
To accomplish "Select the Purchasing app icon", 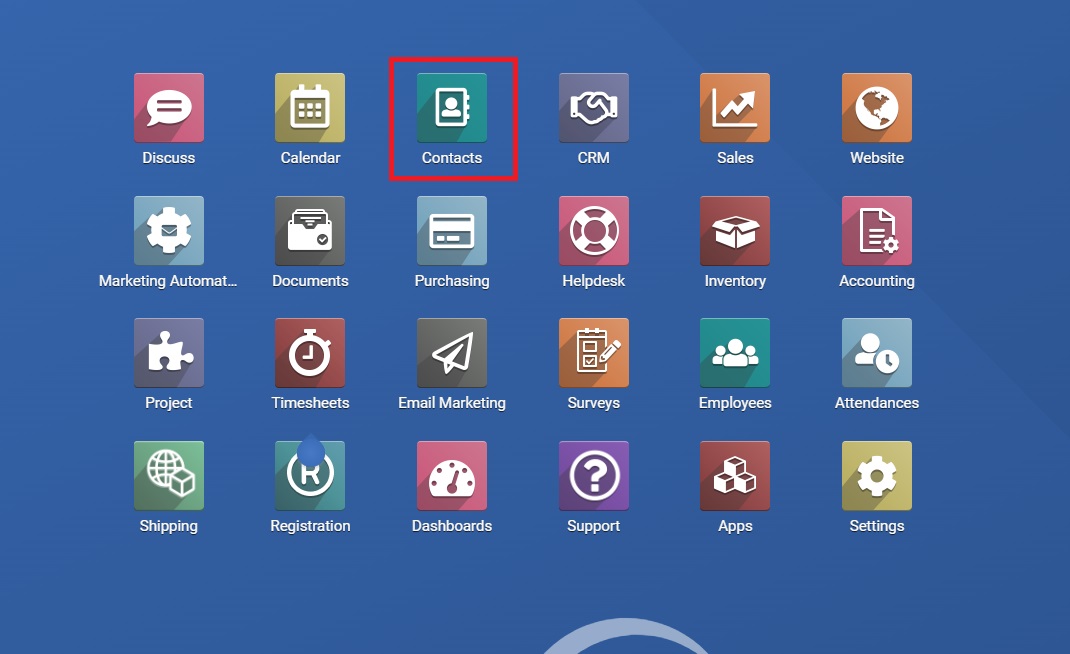I will [x=452, y=231].
